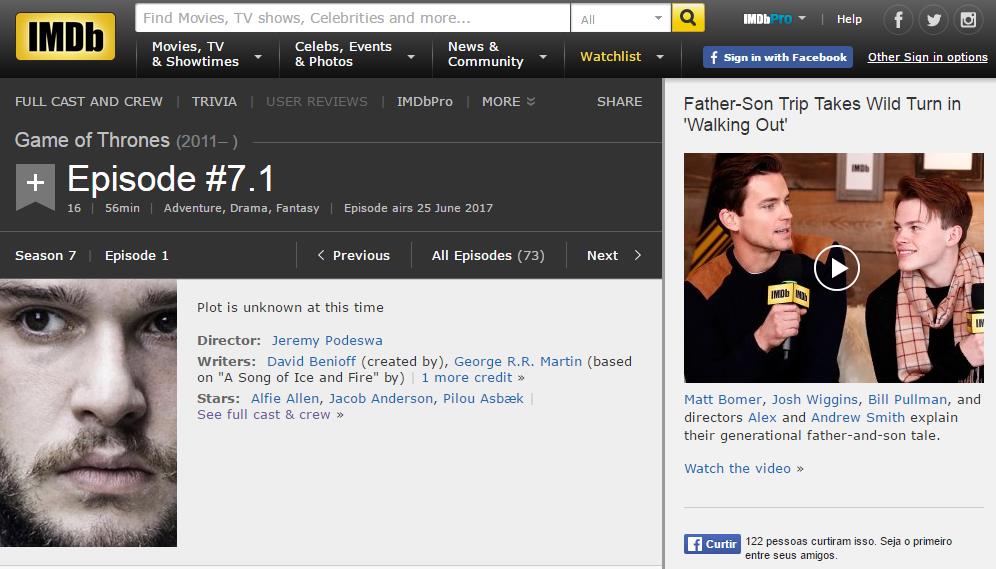Add episode to watchlist with plus ribbon
Image resolution: width=996 pixels, height=569 pixels.
point(36,186)
